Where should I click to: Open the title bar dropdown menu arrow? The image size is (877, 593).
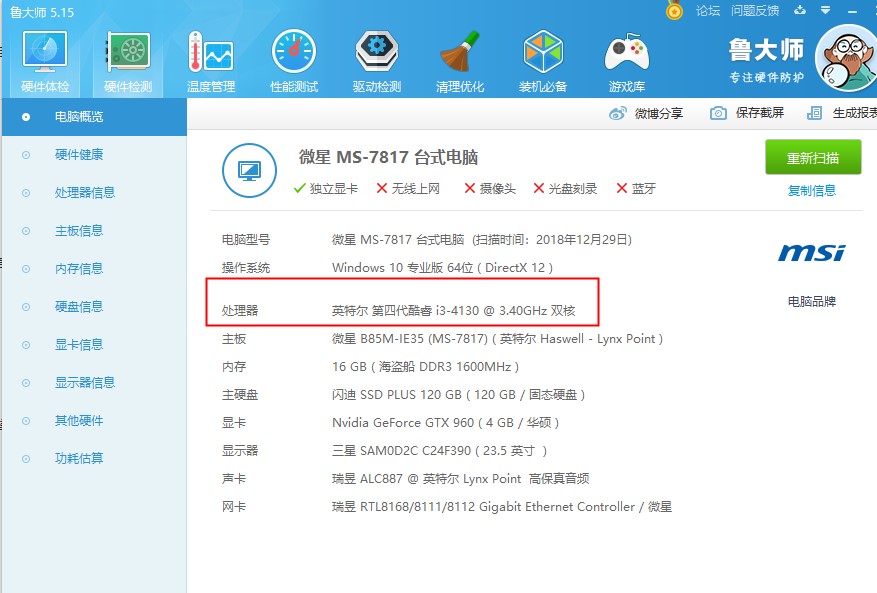coord(826,10)
